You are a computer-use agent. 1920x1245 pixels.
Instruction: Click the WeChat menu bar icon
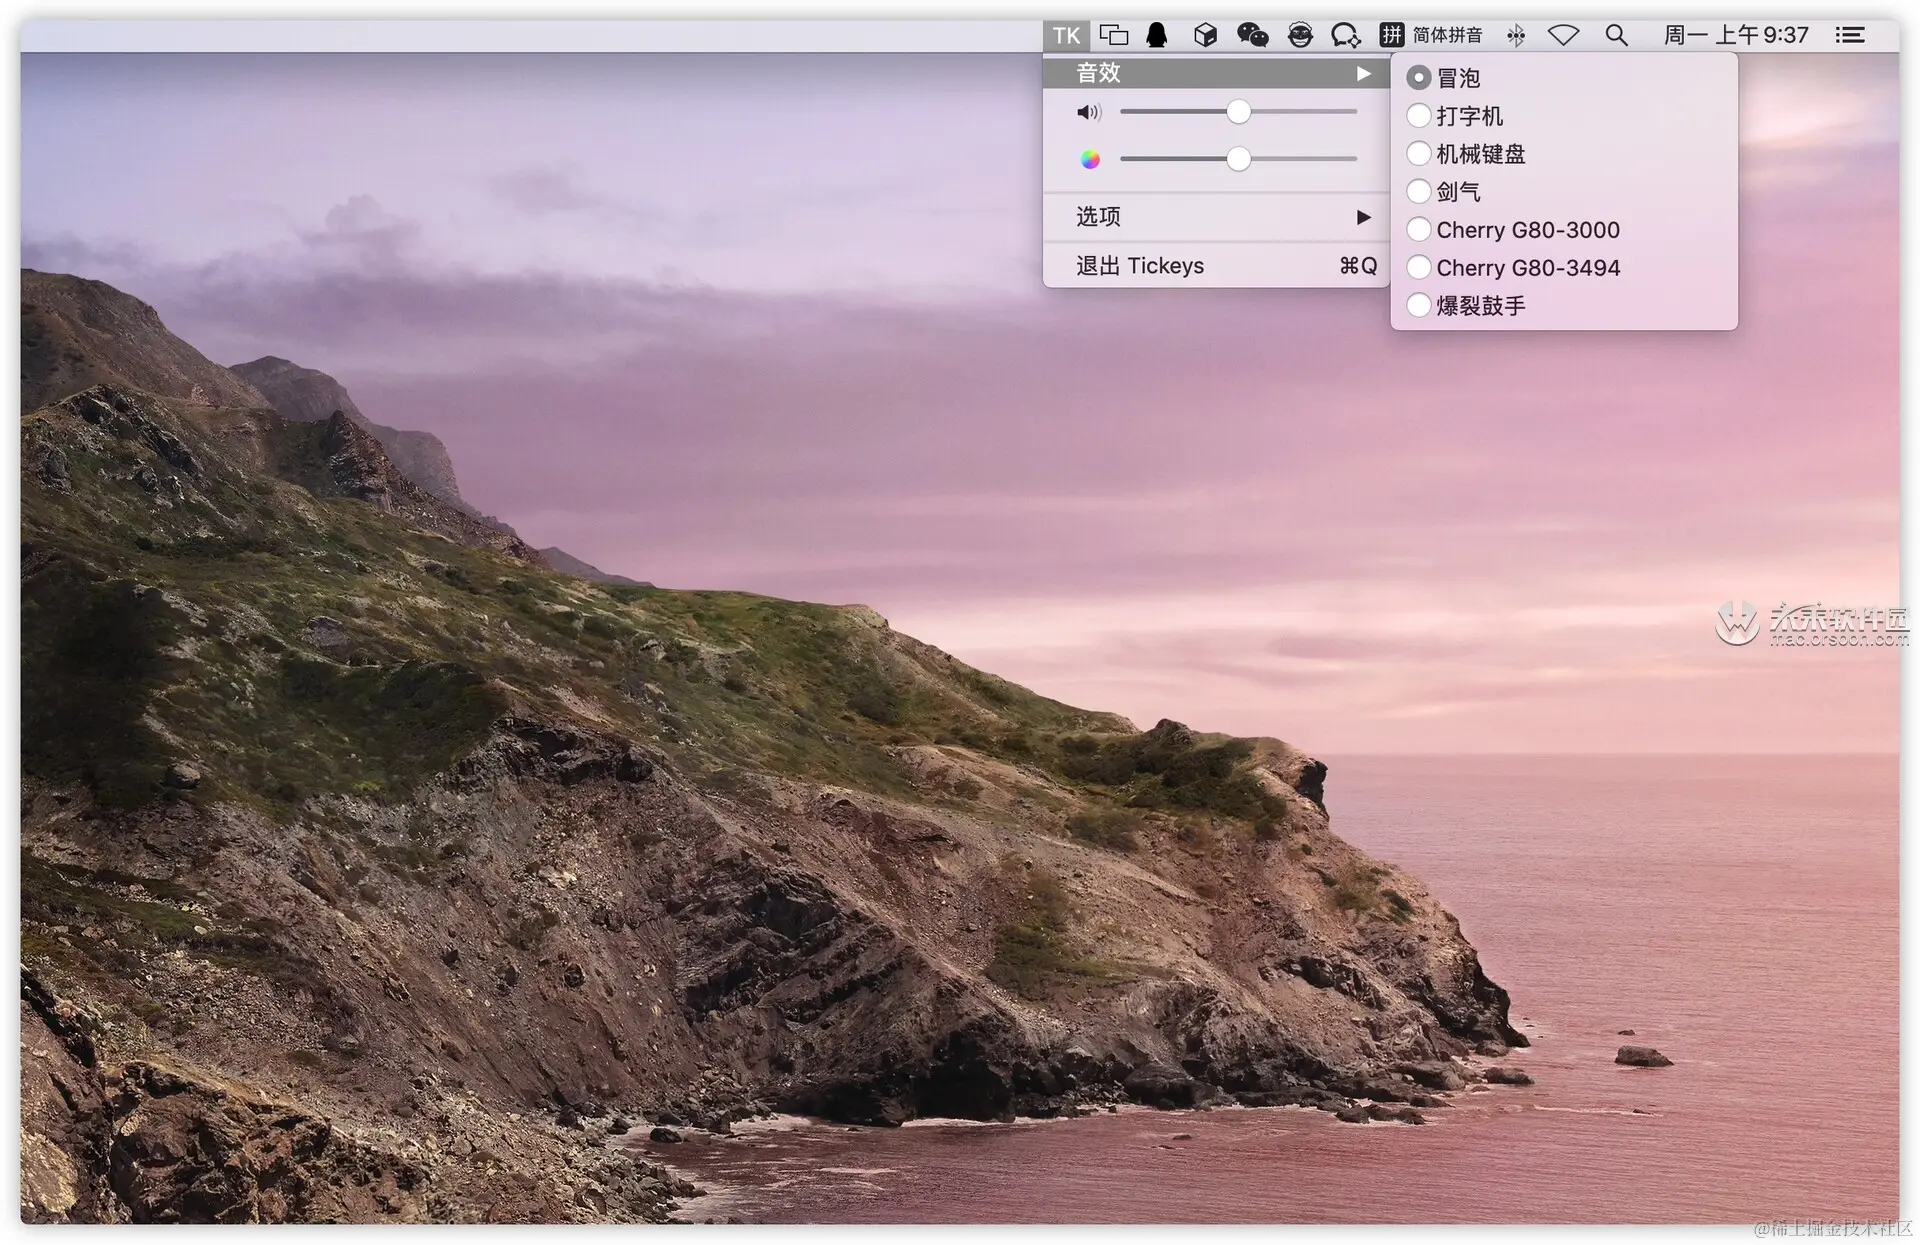pos(1252,36)
